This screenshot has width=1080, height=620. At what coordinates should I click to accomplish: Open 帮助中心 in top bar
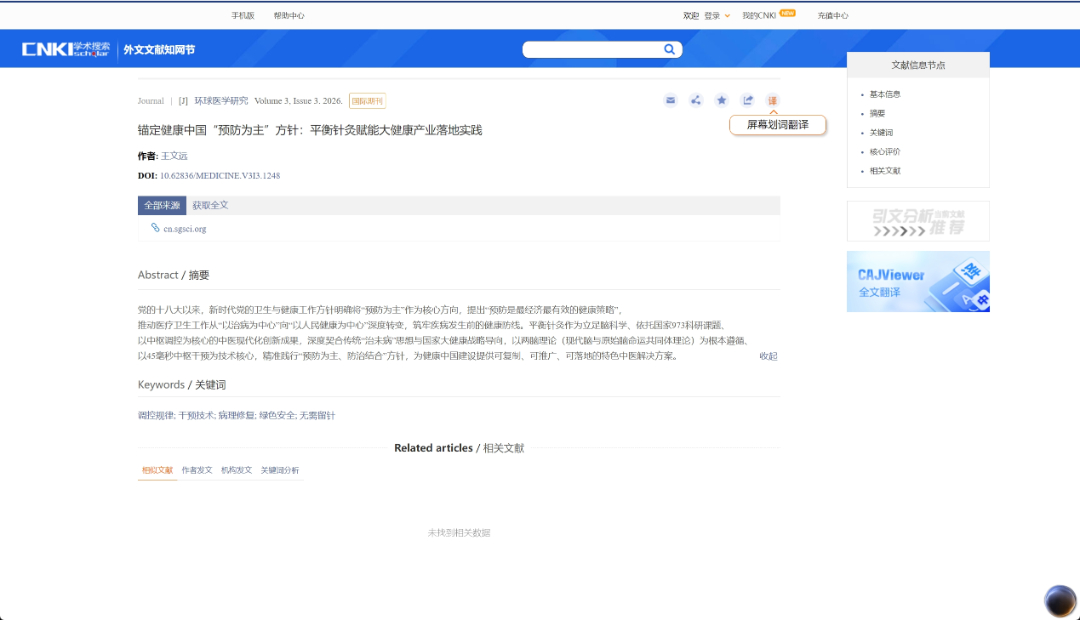pyautogui.click(x=289, y=16)
